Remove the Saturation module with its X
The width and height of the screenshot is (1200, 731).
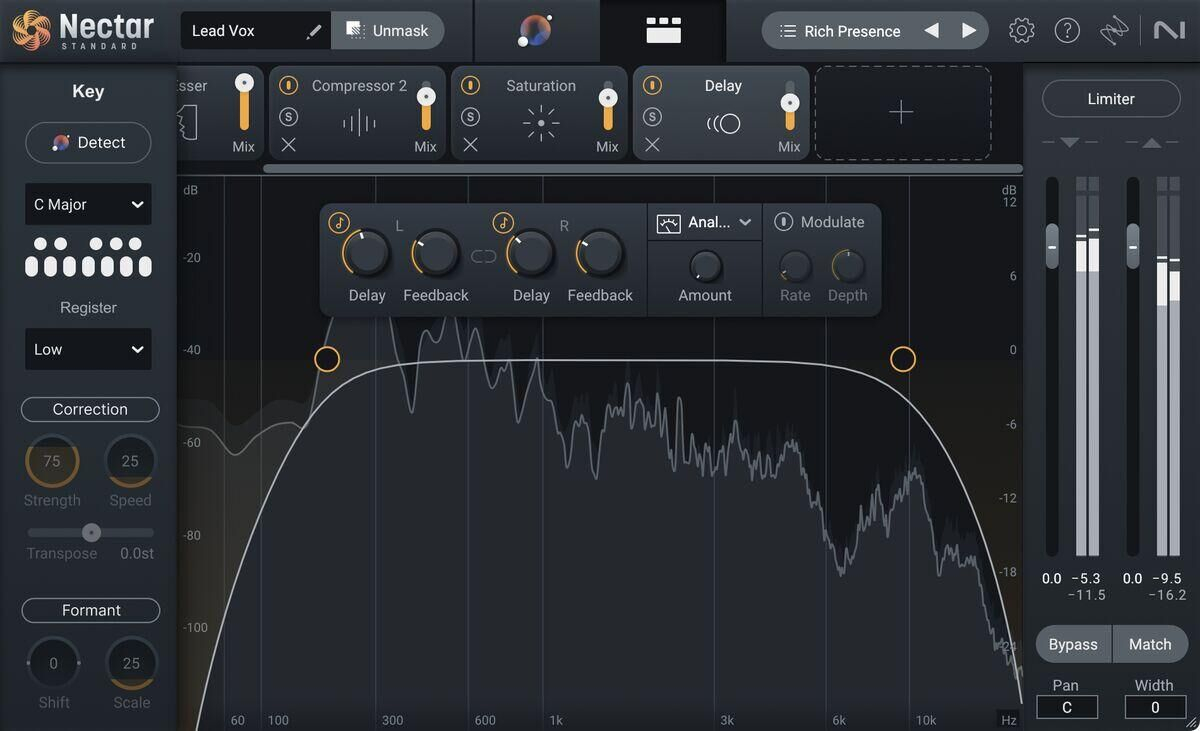[470, 145]
